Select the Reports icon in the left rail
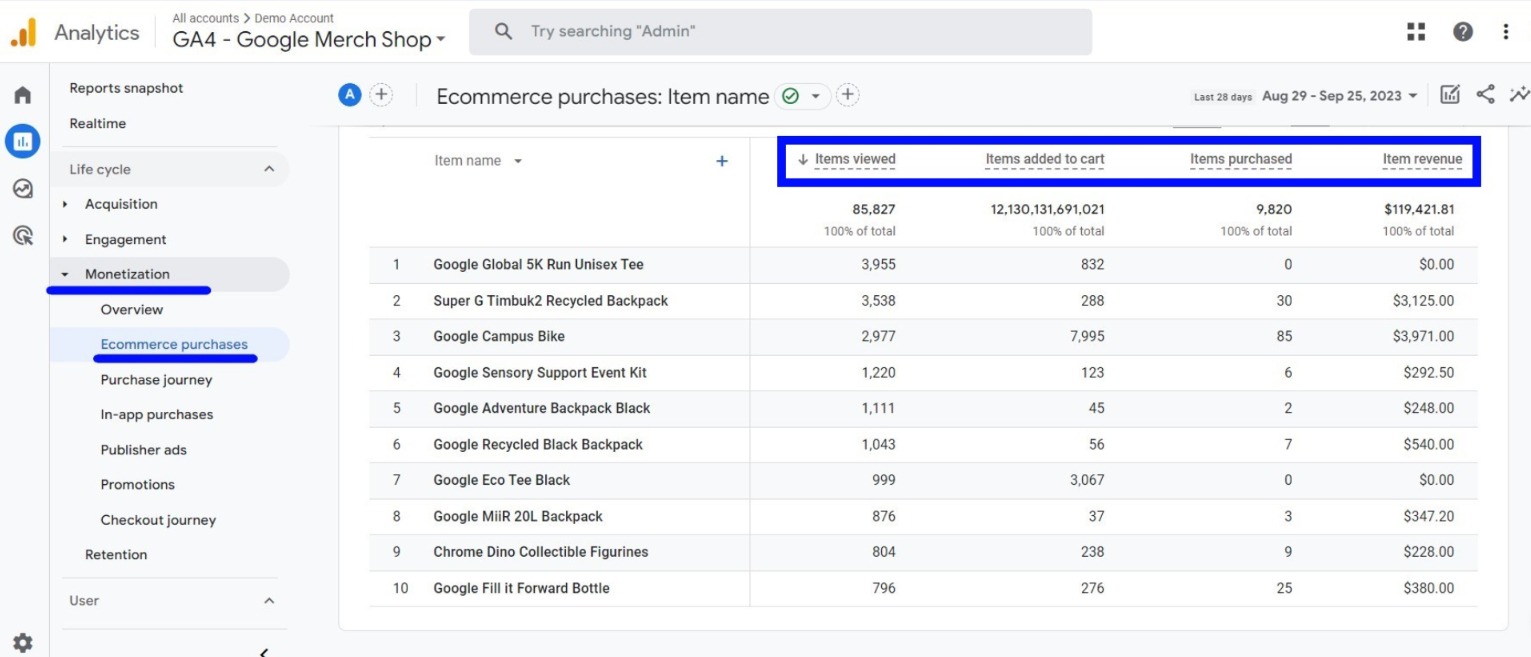 point(22,141)
